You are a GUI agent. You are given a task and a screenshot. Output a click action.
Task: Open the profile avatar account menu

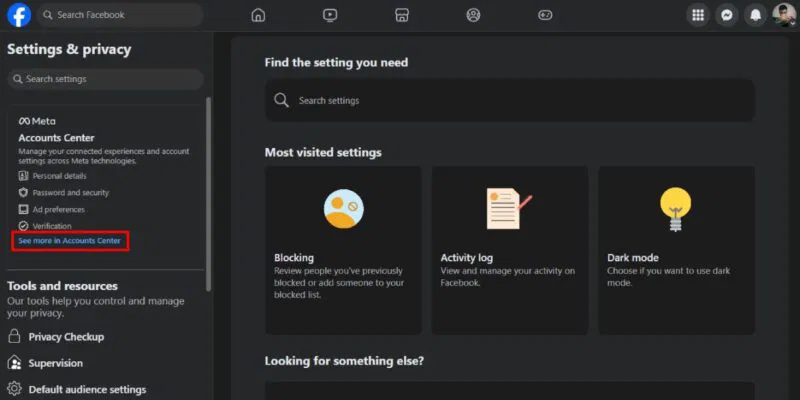coord(784,15)
